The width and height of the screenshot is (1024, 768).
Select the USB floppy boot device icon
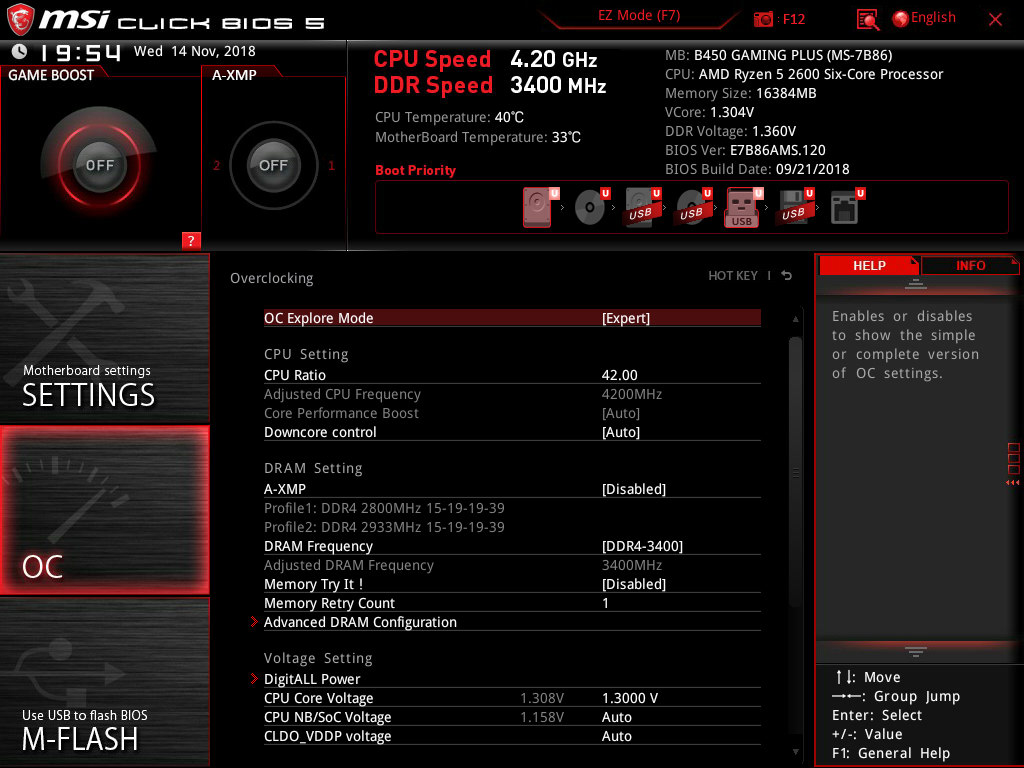[x=795, y=207]
